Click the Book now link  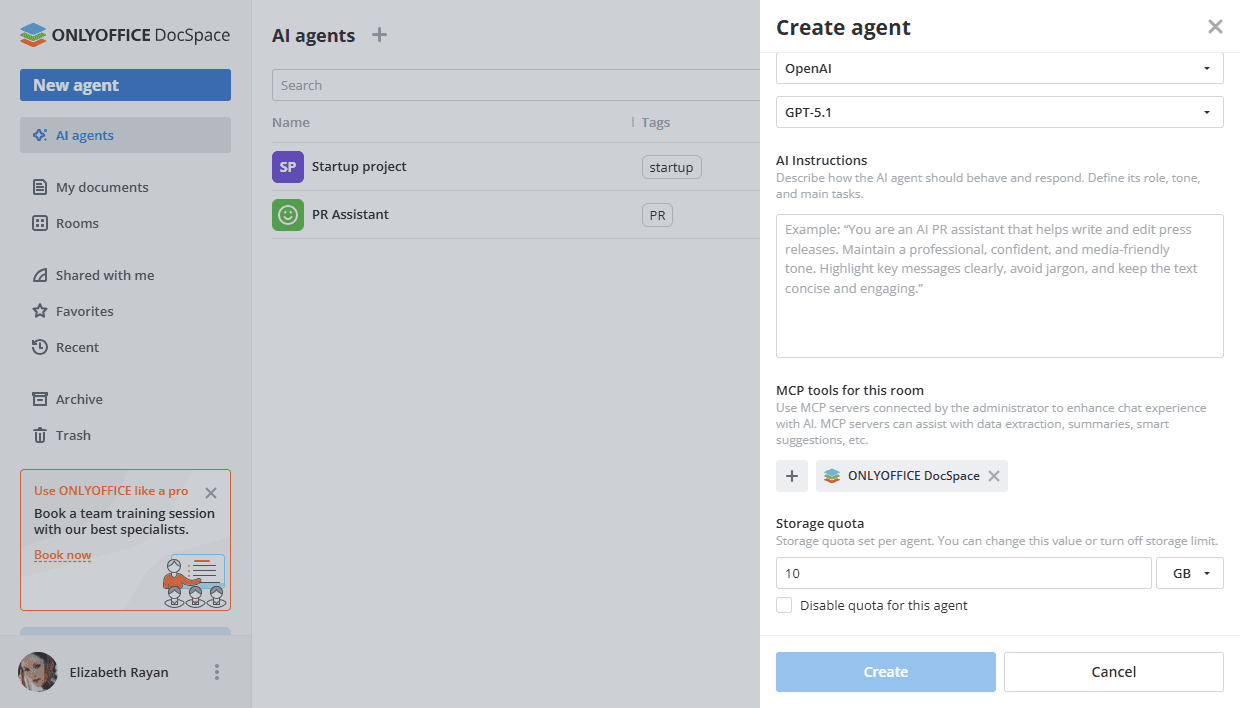(x=62, y=554)
